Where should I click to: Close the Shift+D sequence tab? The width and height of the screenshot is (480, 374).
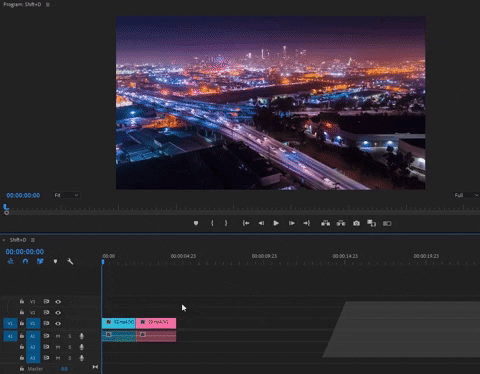pos(4,240)
